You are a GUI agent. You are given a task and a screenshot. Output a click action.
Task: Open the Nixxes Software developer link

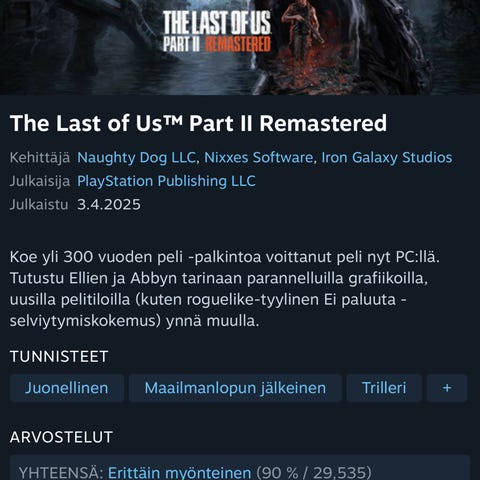[259, 158]
